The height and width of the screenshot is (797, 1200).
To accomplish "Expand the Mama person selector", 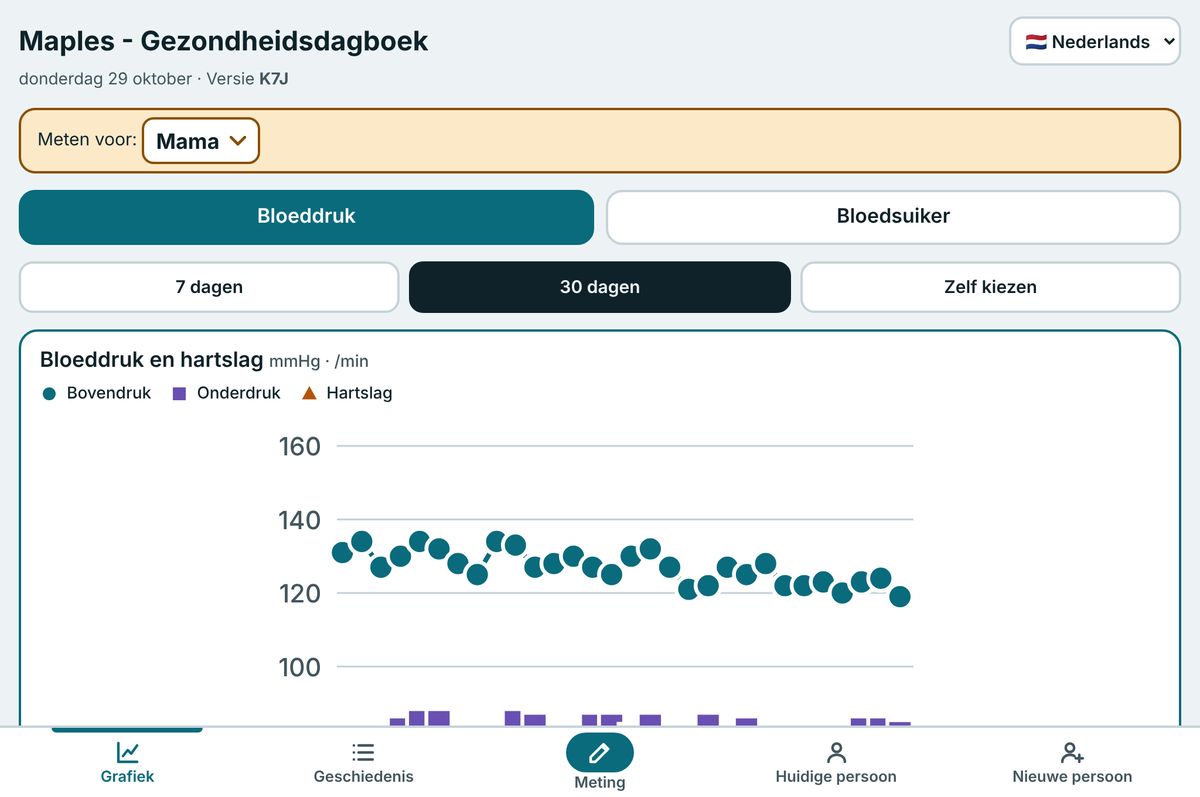I will tap(201, 141).
